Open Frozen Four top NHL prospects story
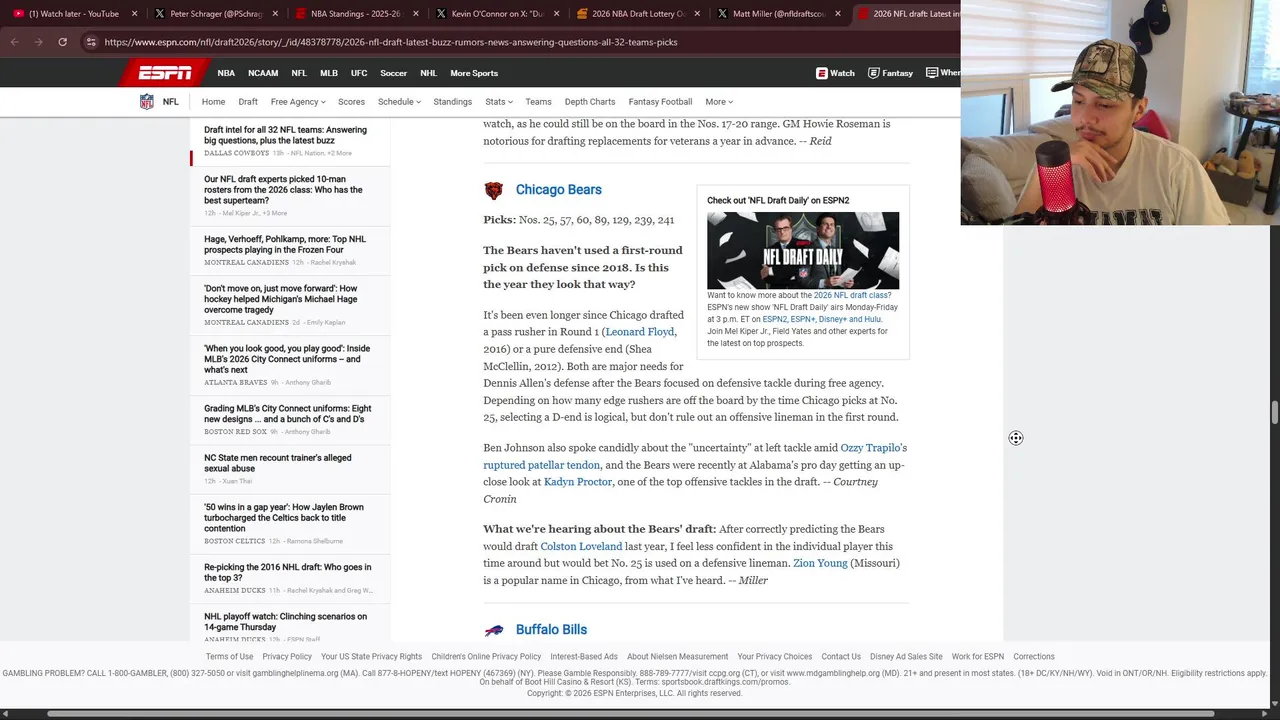1280x720 pixels. pos(285,244)
